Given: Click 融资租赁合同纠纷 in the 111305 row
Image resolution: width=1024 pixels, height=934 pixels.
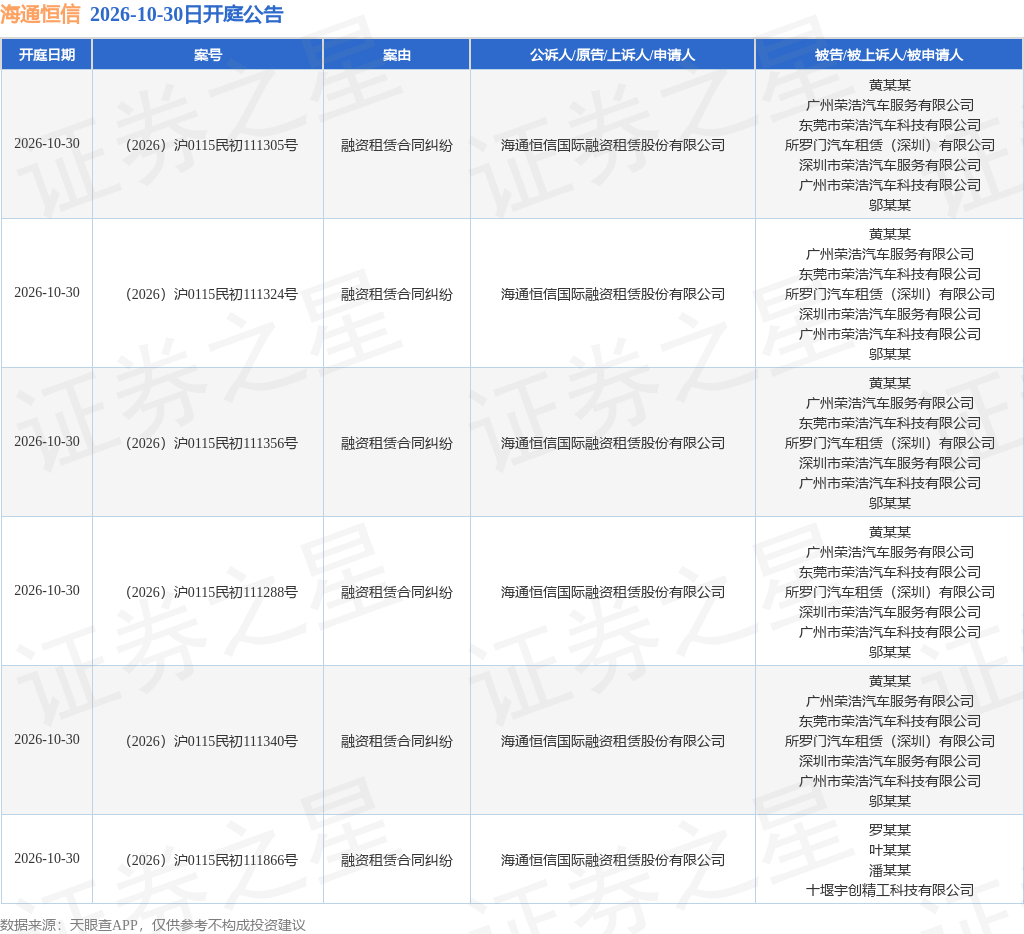Looking at the screenshot, I should click(396, 145).
